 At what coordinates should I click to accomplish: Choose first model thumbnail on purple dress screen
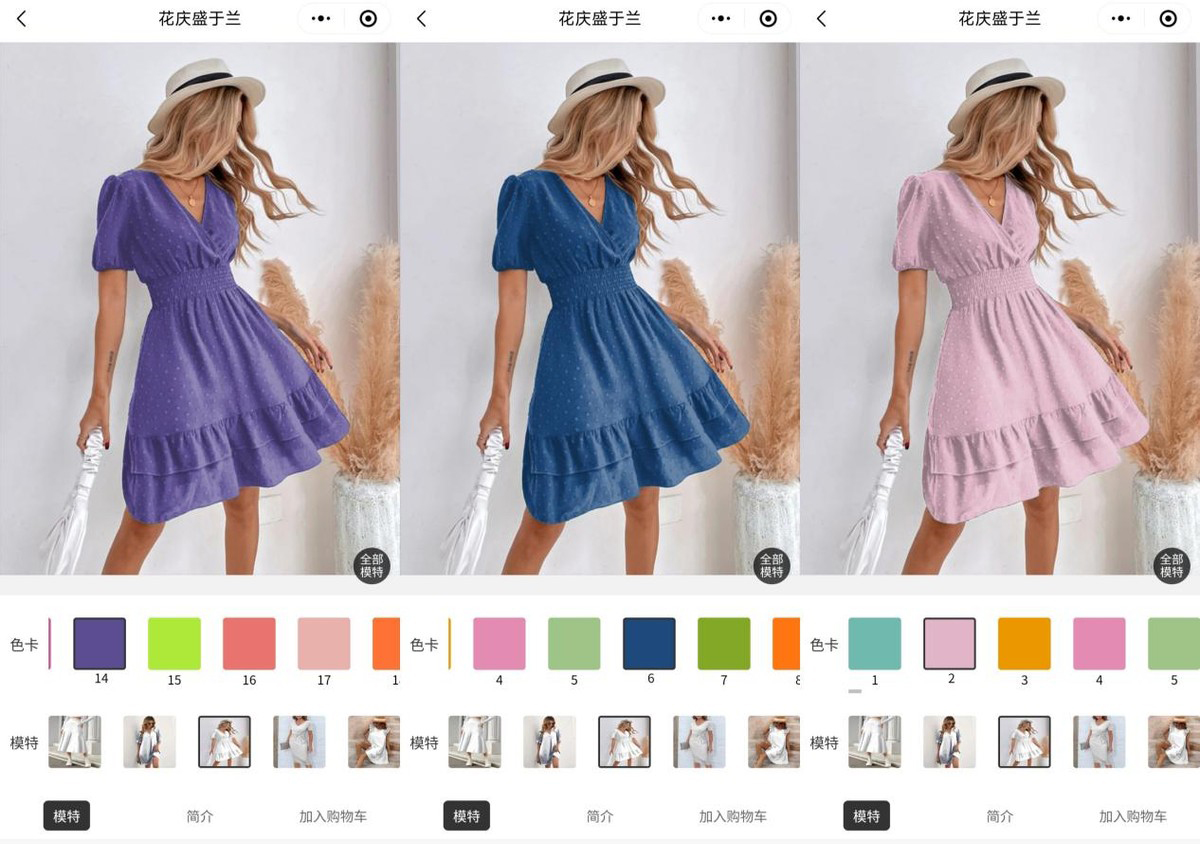pos(75,742)
